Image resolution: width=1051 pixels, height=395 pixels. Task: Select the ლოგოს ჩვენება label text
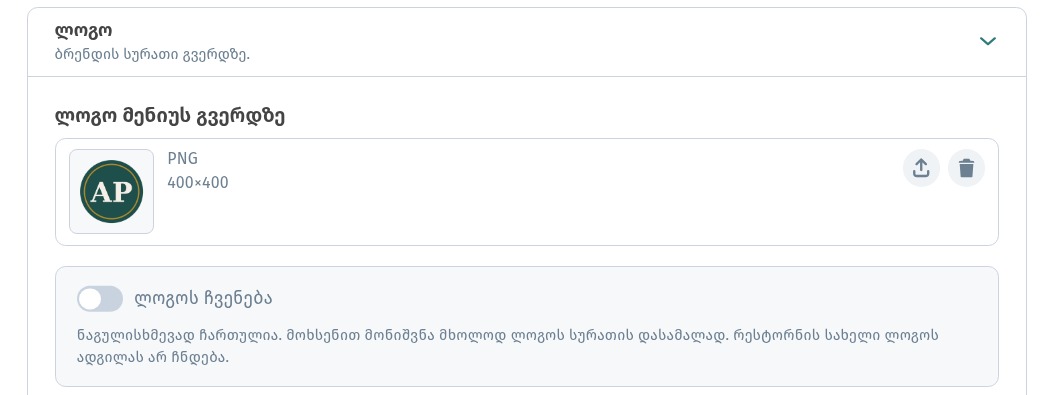point(203,298)
